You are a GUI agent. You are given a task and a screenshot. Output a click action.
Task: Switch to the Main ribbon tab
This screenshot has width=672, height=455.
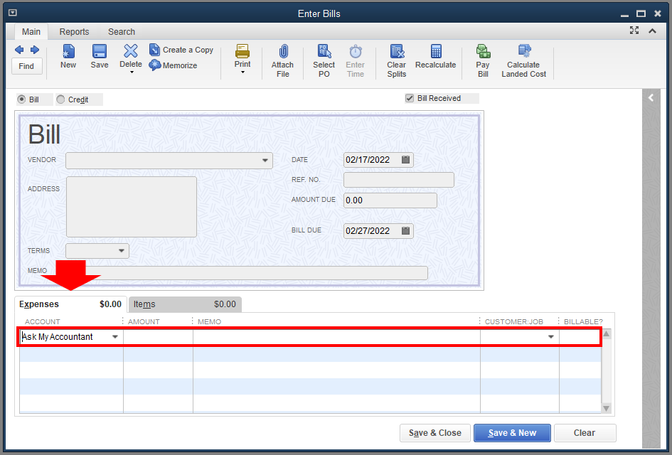31,32
